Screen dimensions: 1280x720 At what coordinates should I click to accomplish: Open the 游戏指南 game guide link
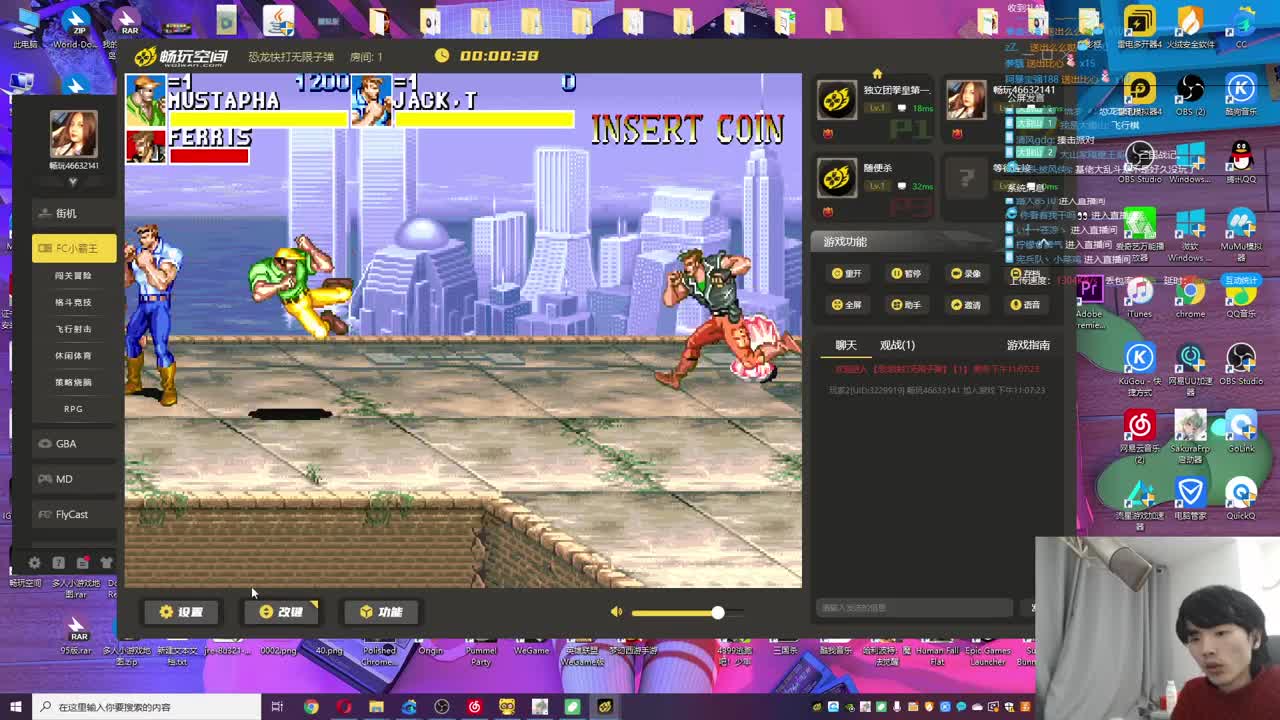(x=1028, y=345)
